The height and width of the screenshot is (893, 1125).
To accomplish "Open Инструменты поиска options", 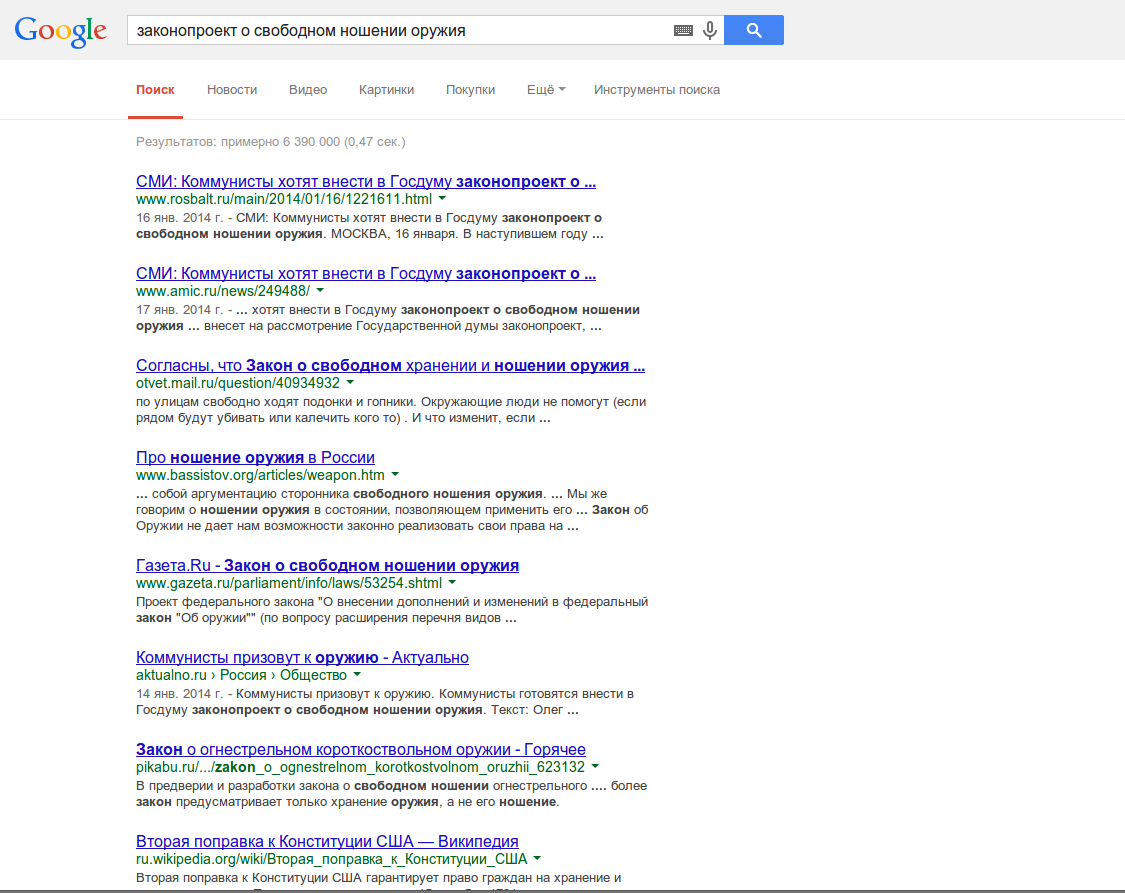I will tap(656, 90).
